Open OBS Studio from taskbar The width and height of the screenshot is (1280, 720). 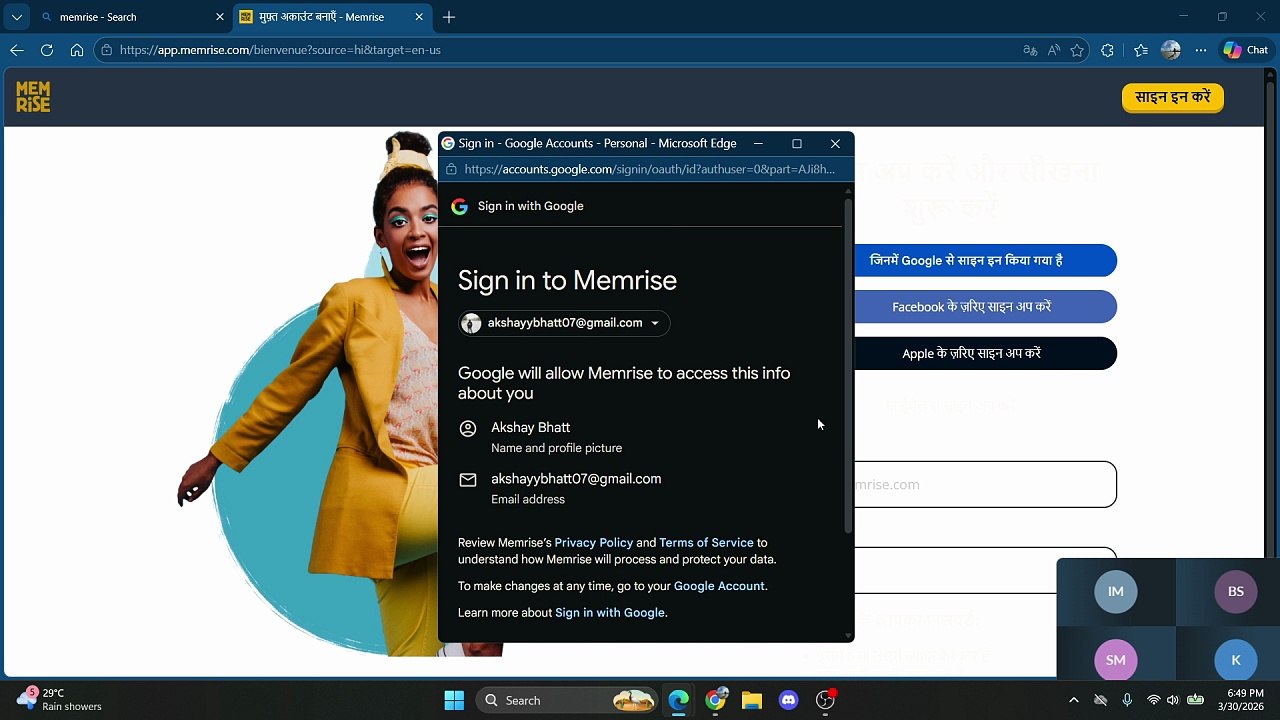click(x=825, y=700)
